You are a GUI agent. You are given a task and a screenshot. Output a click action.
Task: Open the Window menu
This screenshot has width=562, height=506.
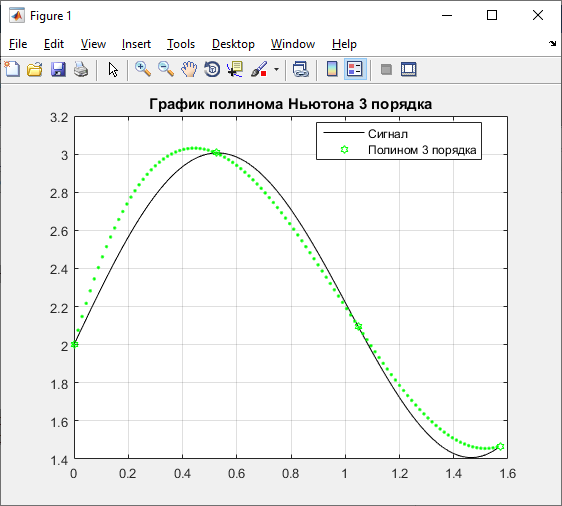point(293,44)
